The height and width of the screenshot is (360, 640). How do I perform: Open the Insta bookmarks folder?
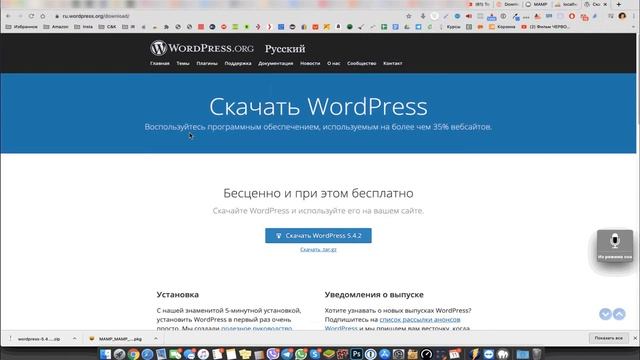click(x=83, y=27)
